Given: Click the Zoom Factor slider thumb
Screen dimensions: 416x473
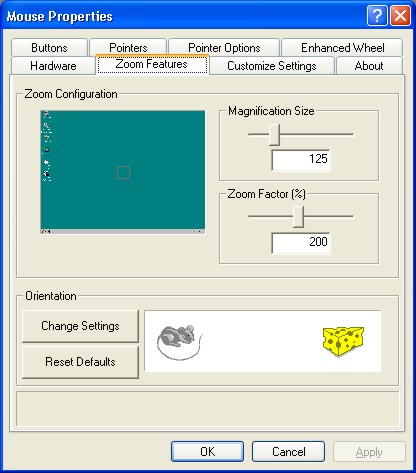Looking at the screenshot, I should coord(298,217).
